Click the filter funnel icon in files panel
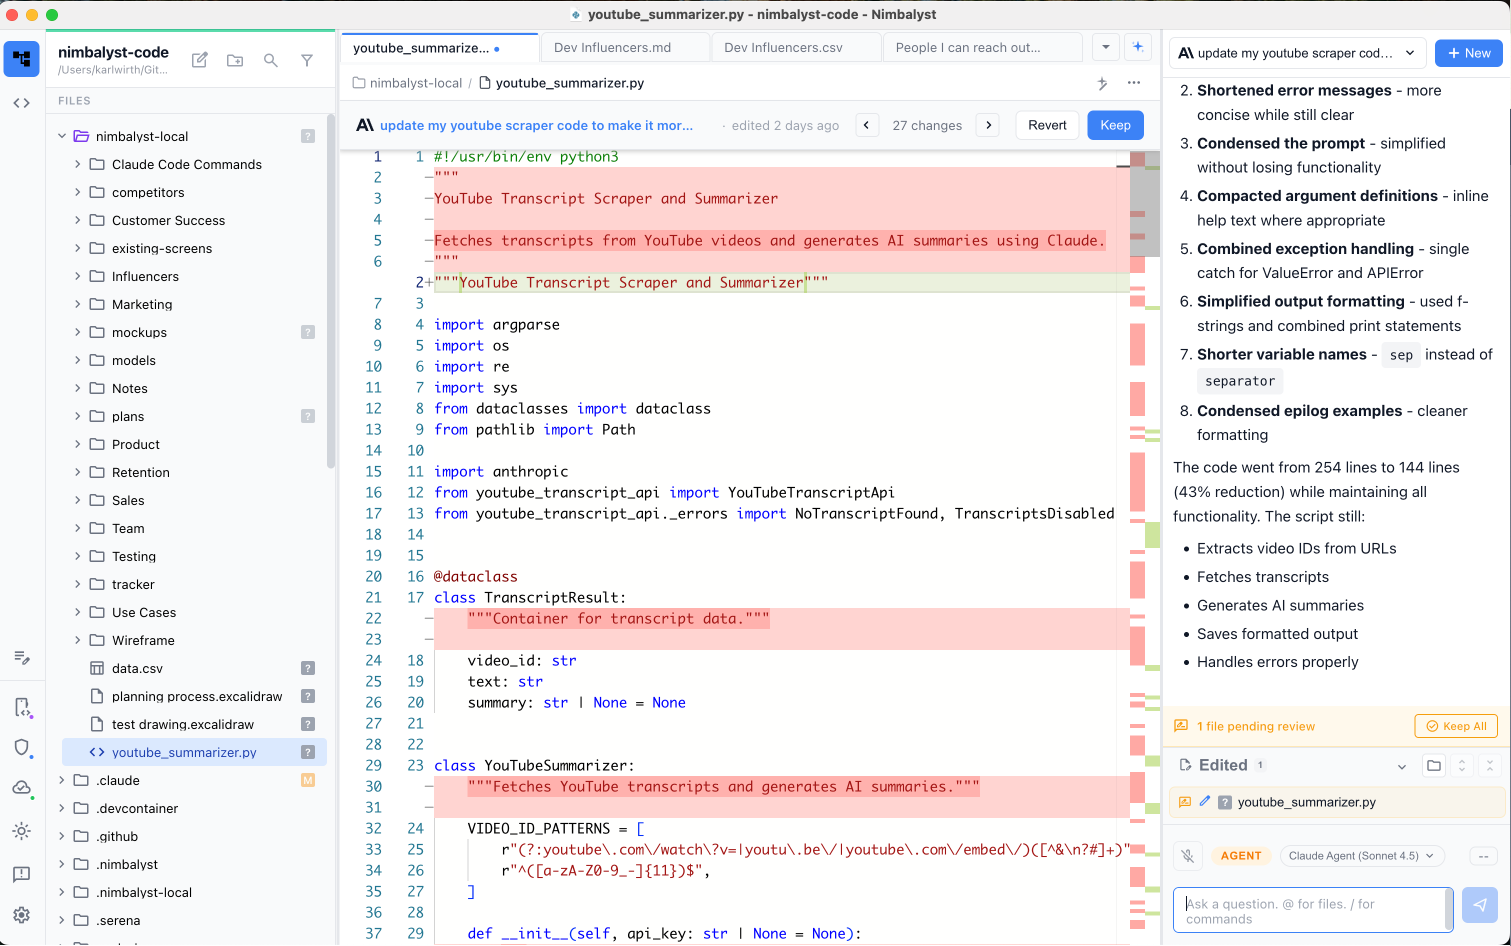 point(307,60)
